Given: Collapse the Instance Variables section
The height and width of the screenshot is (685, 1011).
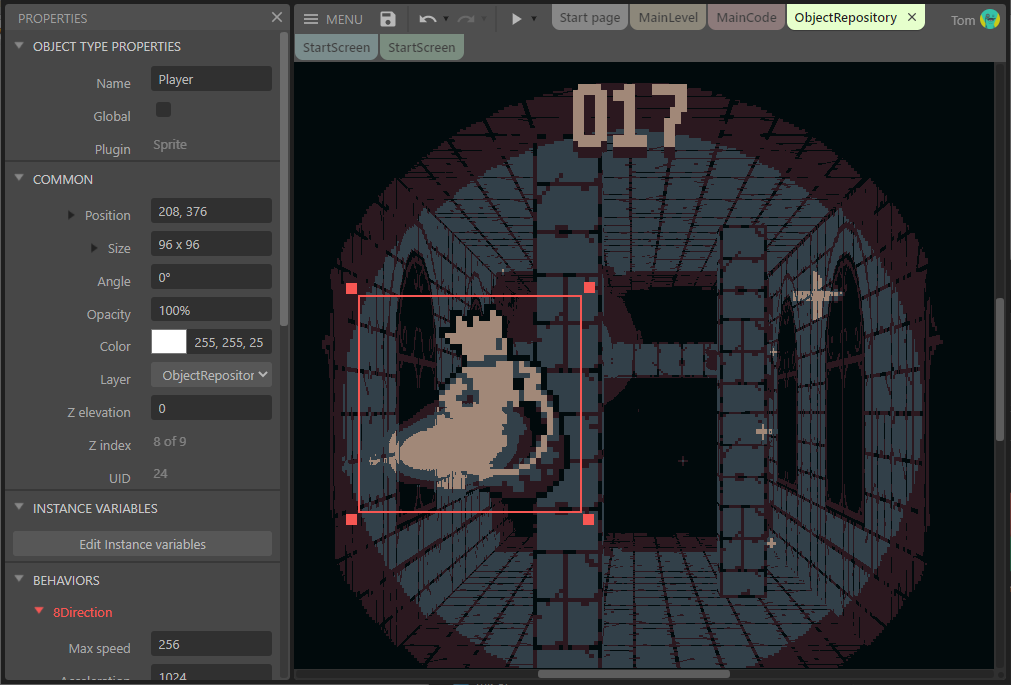Looking at the screenshot, I should coord(17,508).
